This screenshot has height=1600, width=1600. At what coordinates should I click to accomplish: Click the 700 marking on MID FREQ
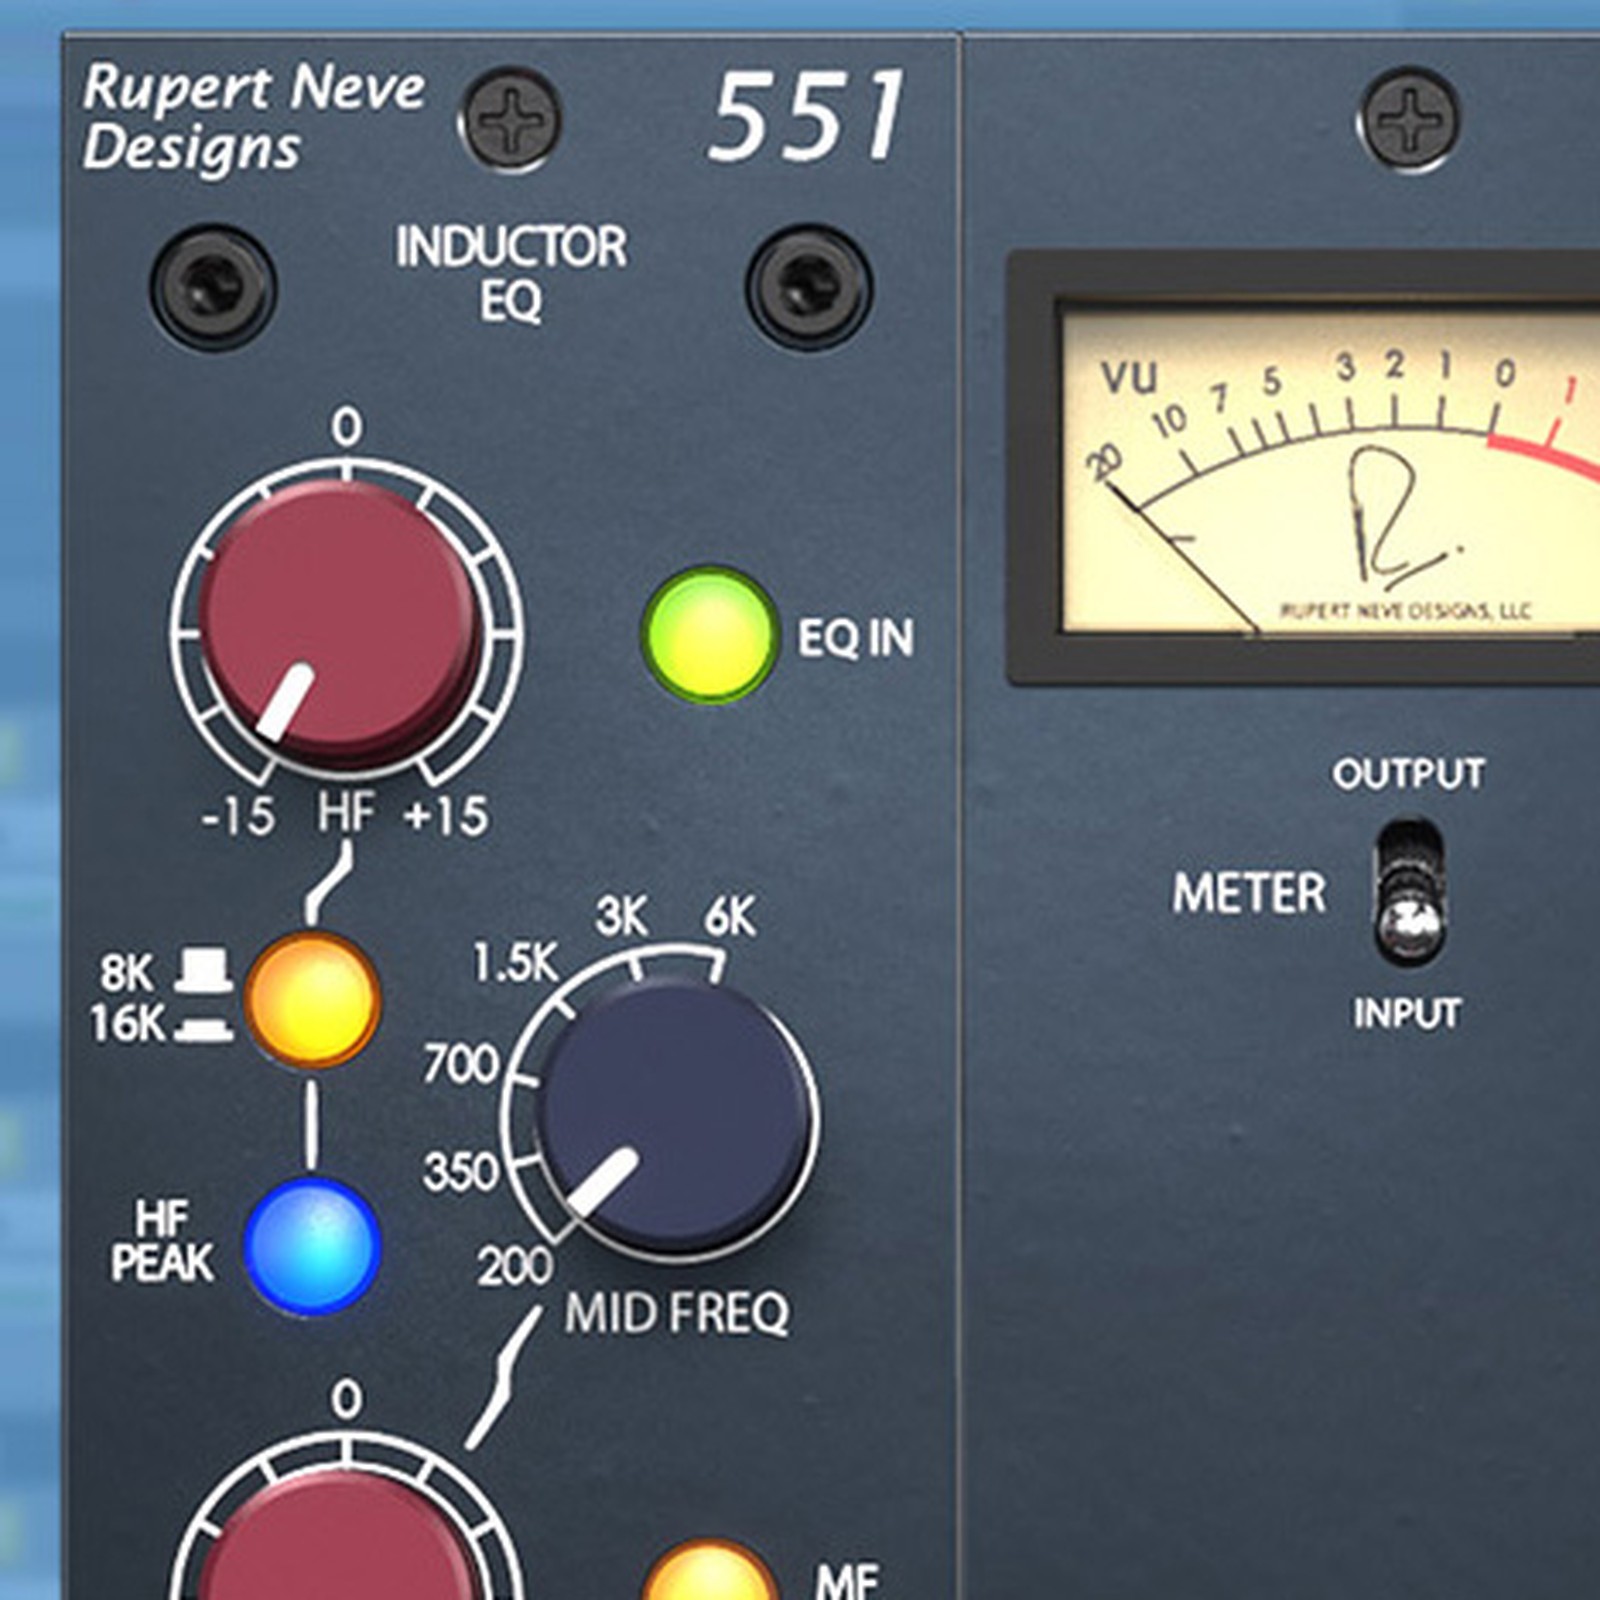(460, 1063)
